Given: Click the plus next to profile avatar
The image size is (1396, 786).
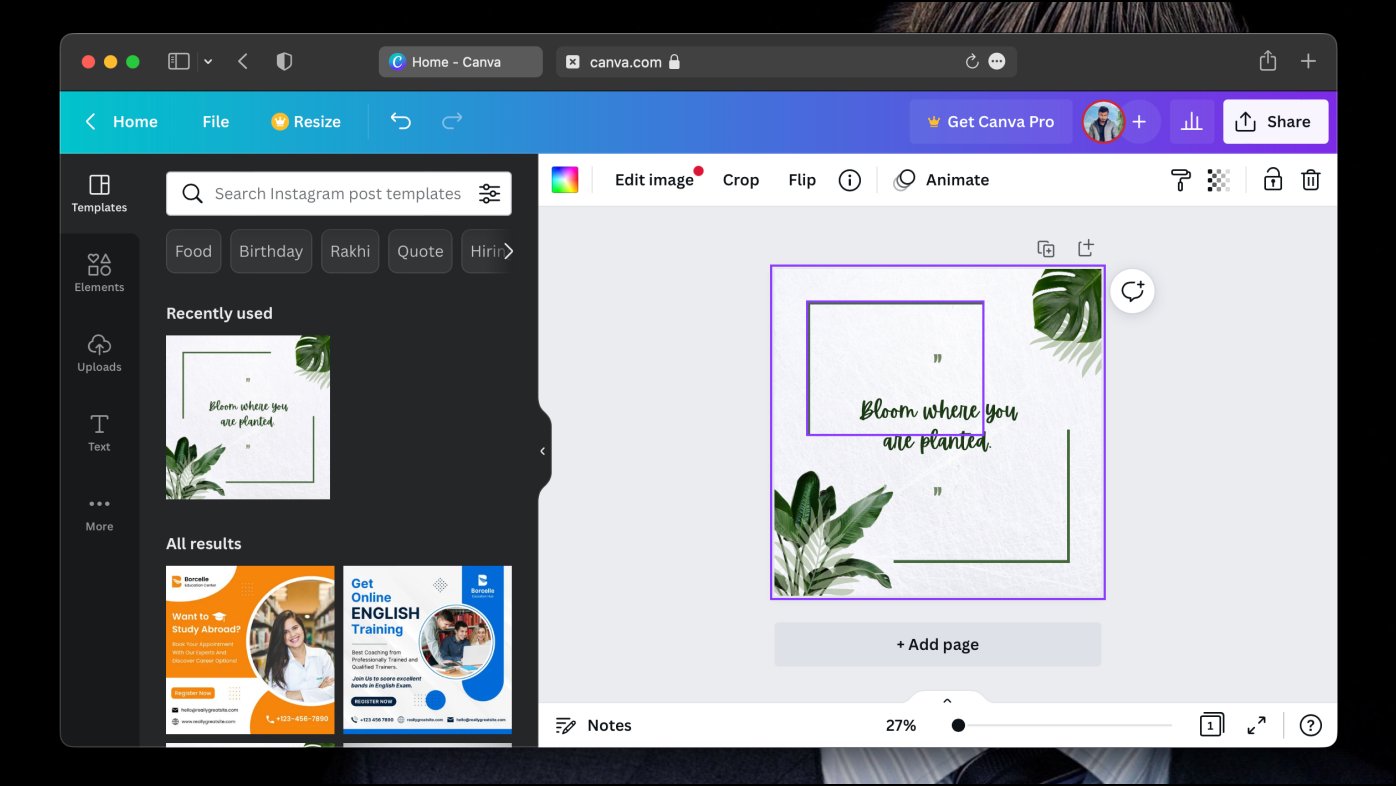Looking at the screenshot, I should 1139,121.
